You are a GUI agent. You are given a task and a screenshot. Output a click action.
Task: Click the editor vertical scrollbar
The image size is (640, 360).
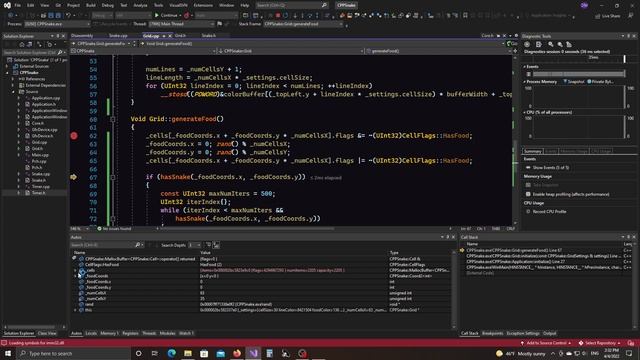click(x=515, y=139)
